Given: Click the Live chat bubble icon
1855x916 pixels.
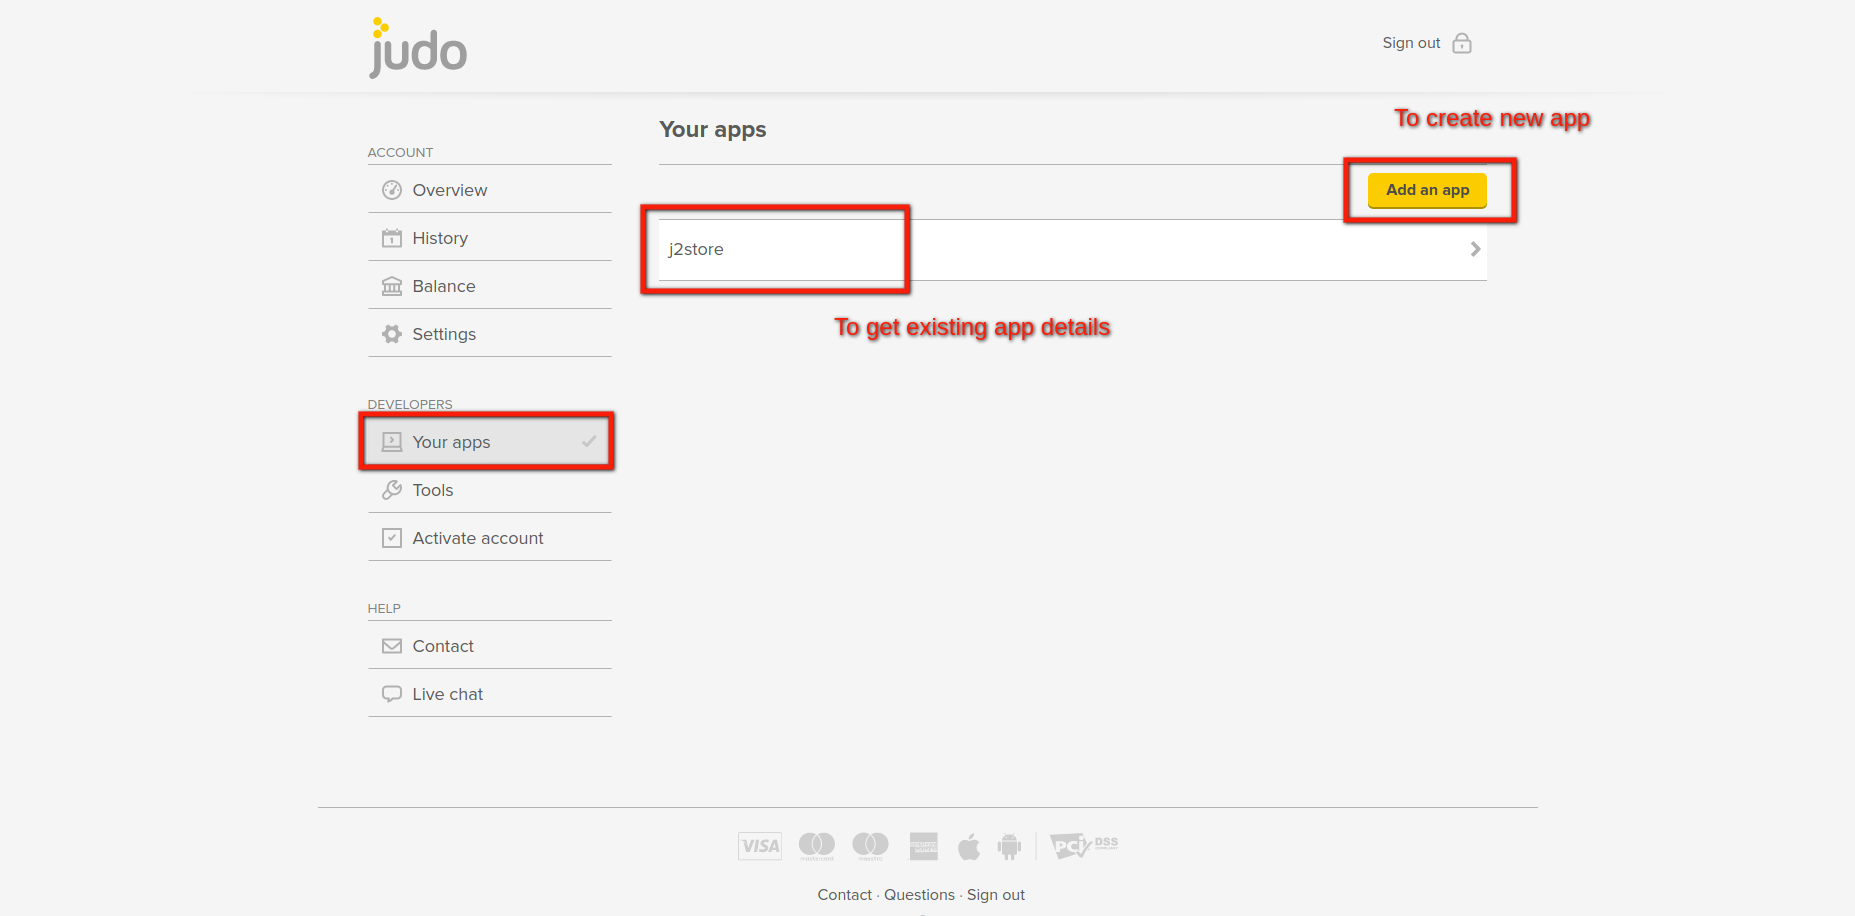Looking at the screenshot, I should [392, 694].
